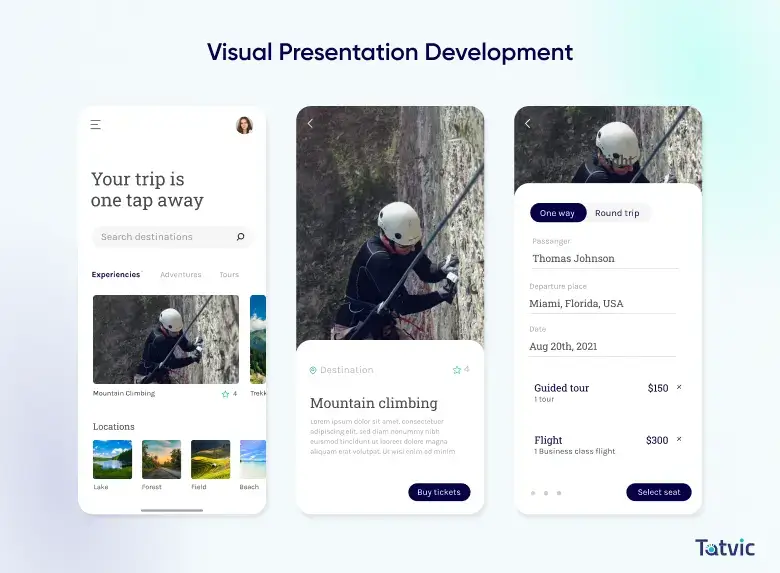Switch to the Tours tab

coord(229,275)
